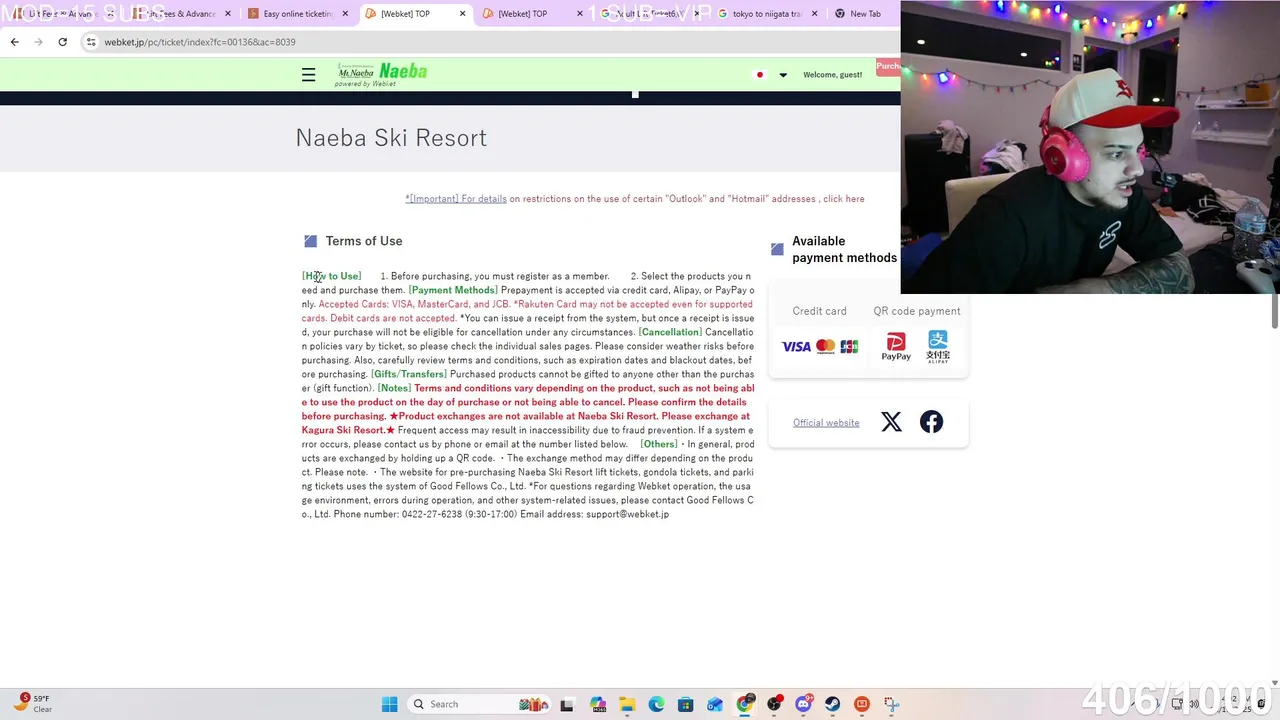Click the JCB card logo
Viewport: 1280px width, 720px height.
(849, 347)
